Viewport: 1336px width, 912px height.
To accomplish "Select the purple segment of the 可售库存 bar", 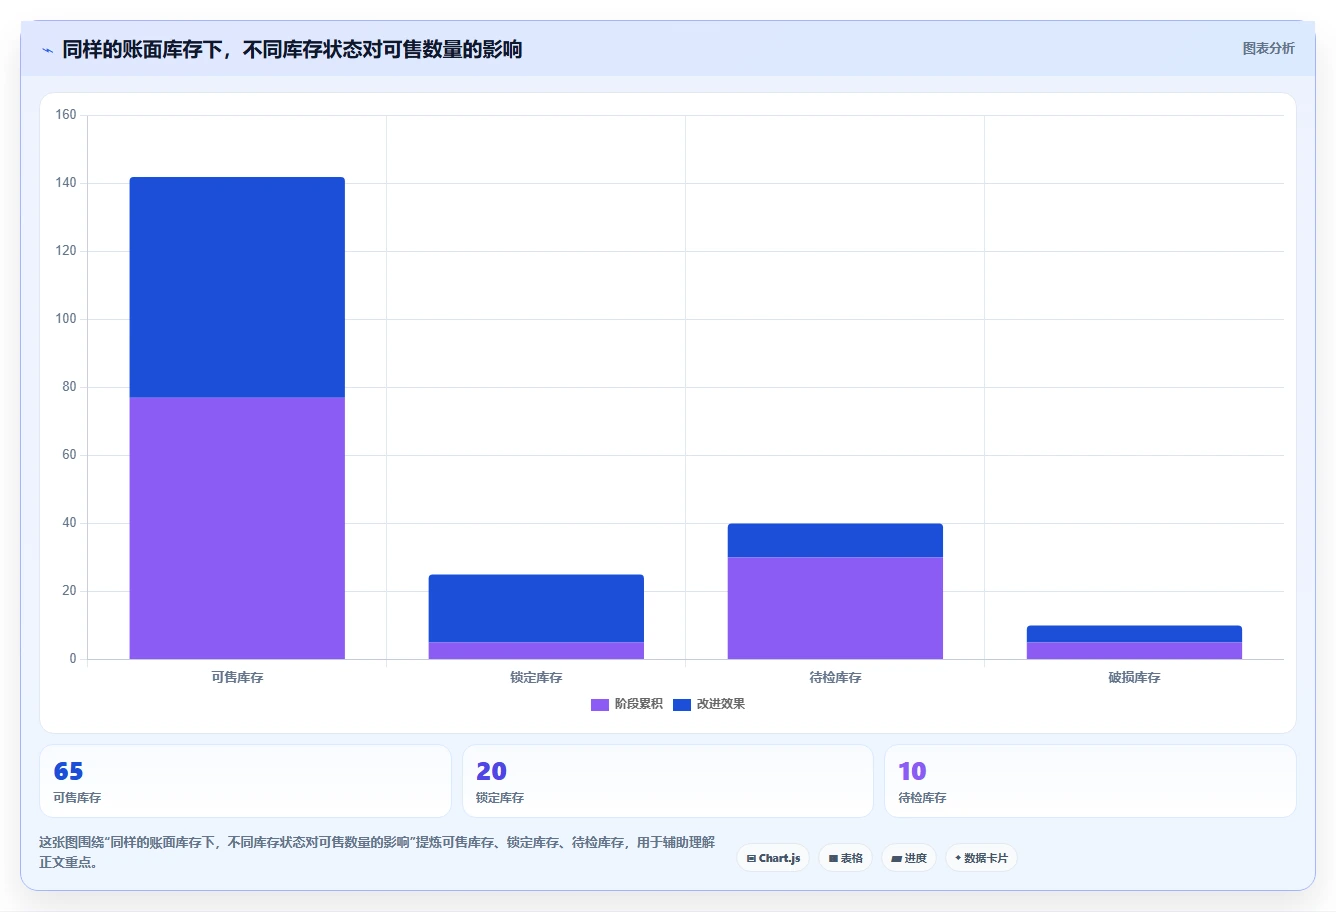I will pos(237,528).
